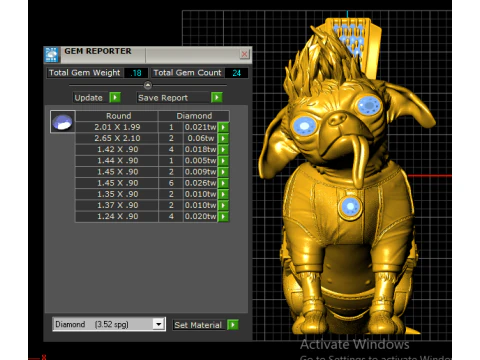Screen dimensions: 480x360
Task: Click the GEM REPORTER title bar
Action: (x=149, y=54)
